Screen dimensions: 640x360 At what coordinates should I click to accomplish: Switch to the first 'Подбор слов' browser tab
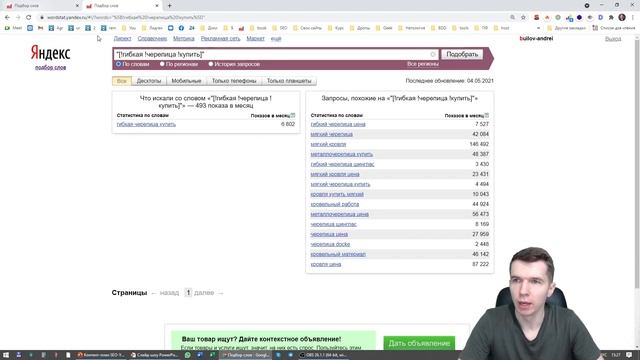pyautogui.click(x=41, y=6)
